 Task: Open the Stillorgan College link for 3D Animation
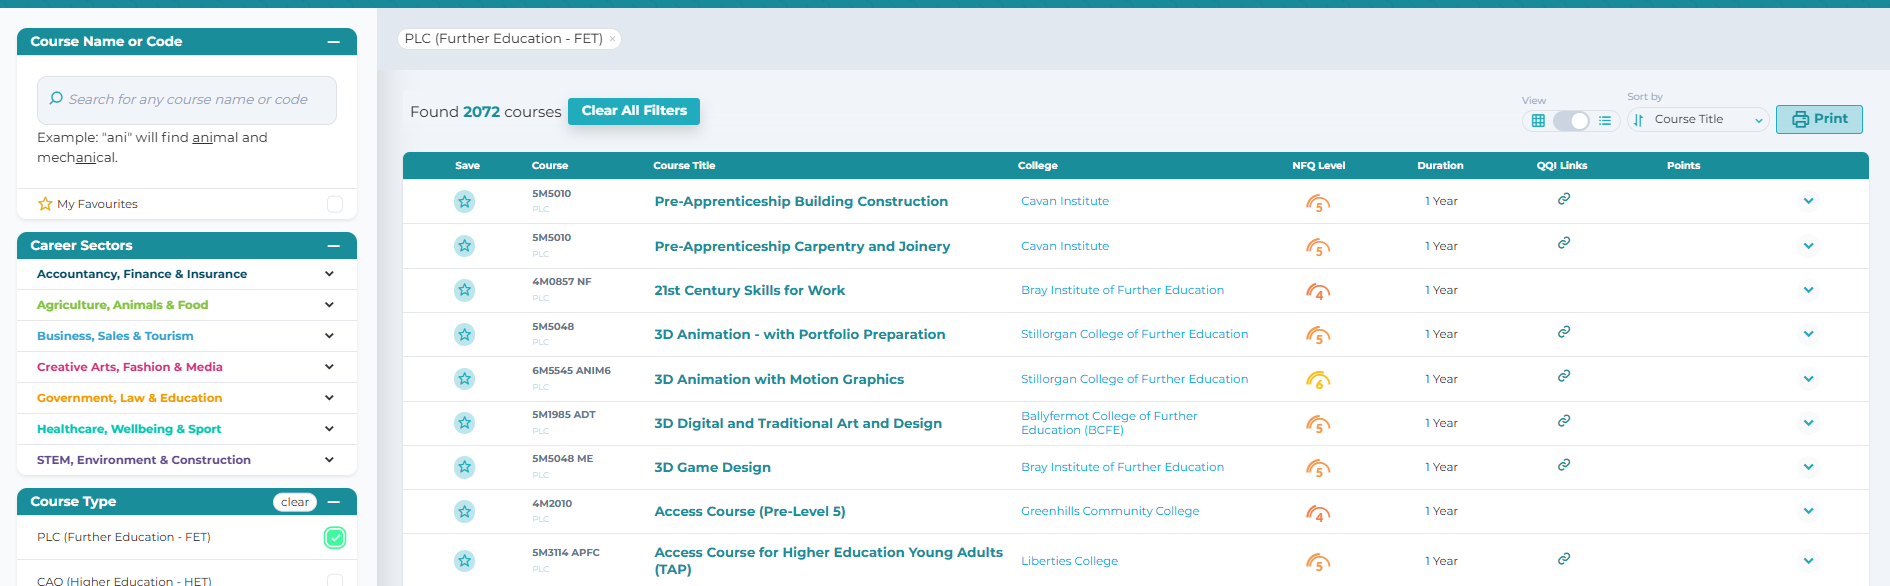pos(1134,334)
